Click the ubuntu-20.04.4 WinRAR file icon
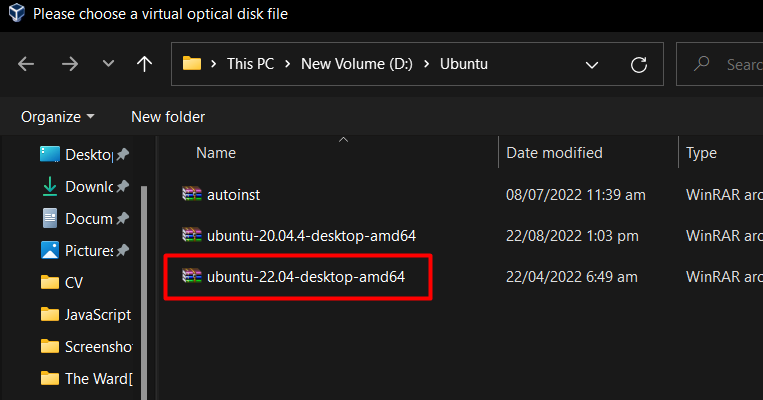Viewport: 763px width, 400px height. [192, 236]
